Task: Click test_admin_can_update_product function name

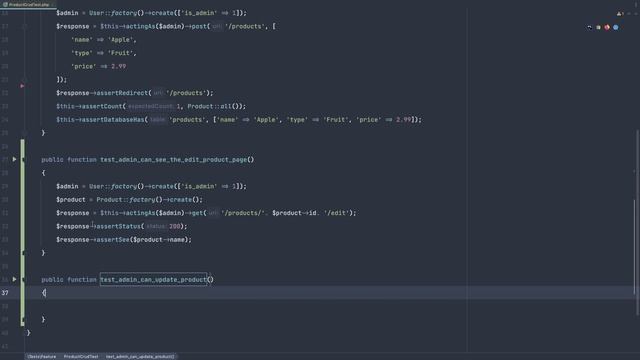Action: 153,280
